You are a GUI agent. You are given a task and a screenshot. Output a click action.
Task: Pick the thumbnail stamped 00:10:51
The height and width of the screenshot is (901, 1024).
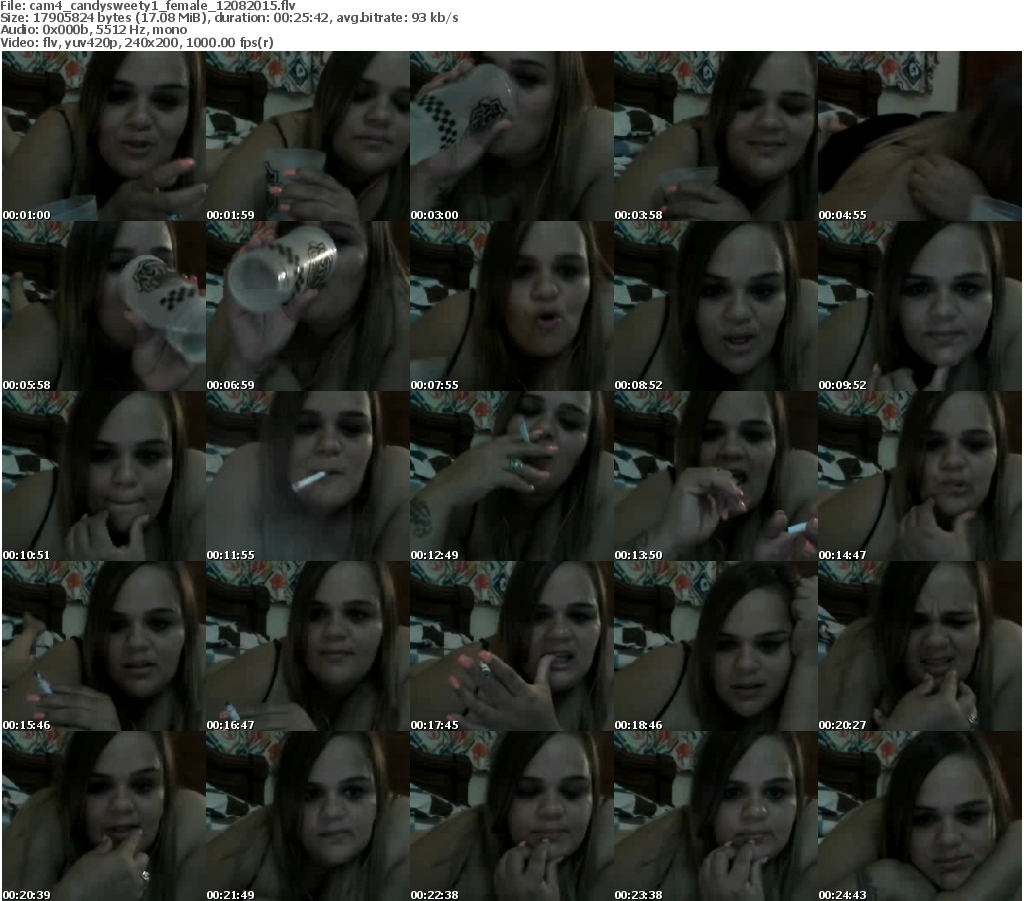click(x=104, y=476)
